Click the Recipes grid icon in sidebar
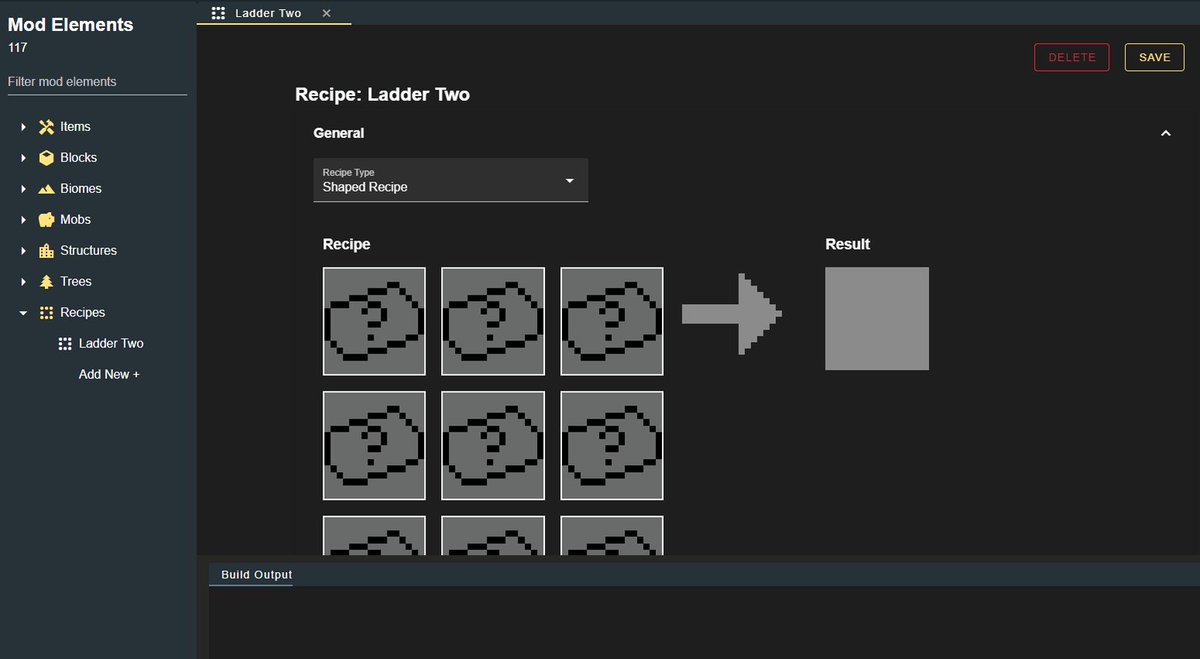This screenshot has width=1200, height=659. [46, 313]
